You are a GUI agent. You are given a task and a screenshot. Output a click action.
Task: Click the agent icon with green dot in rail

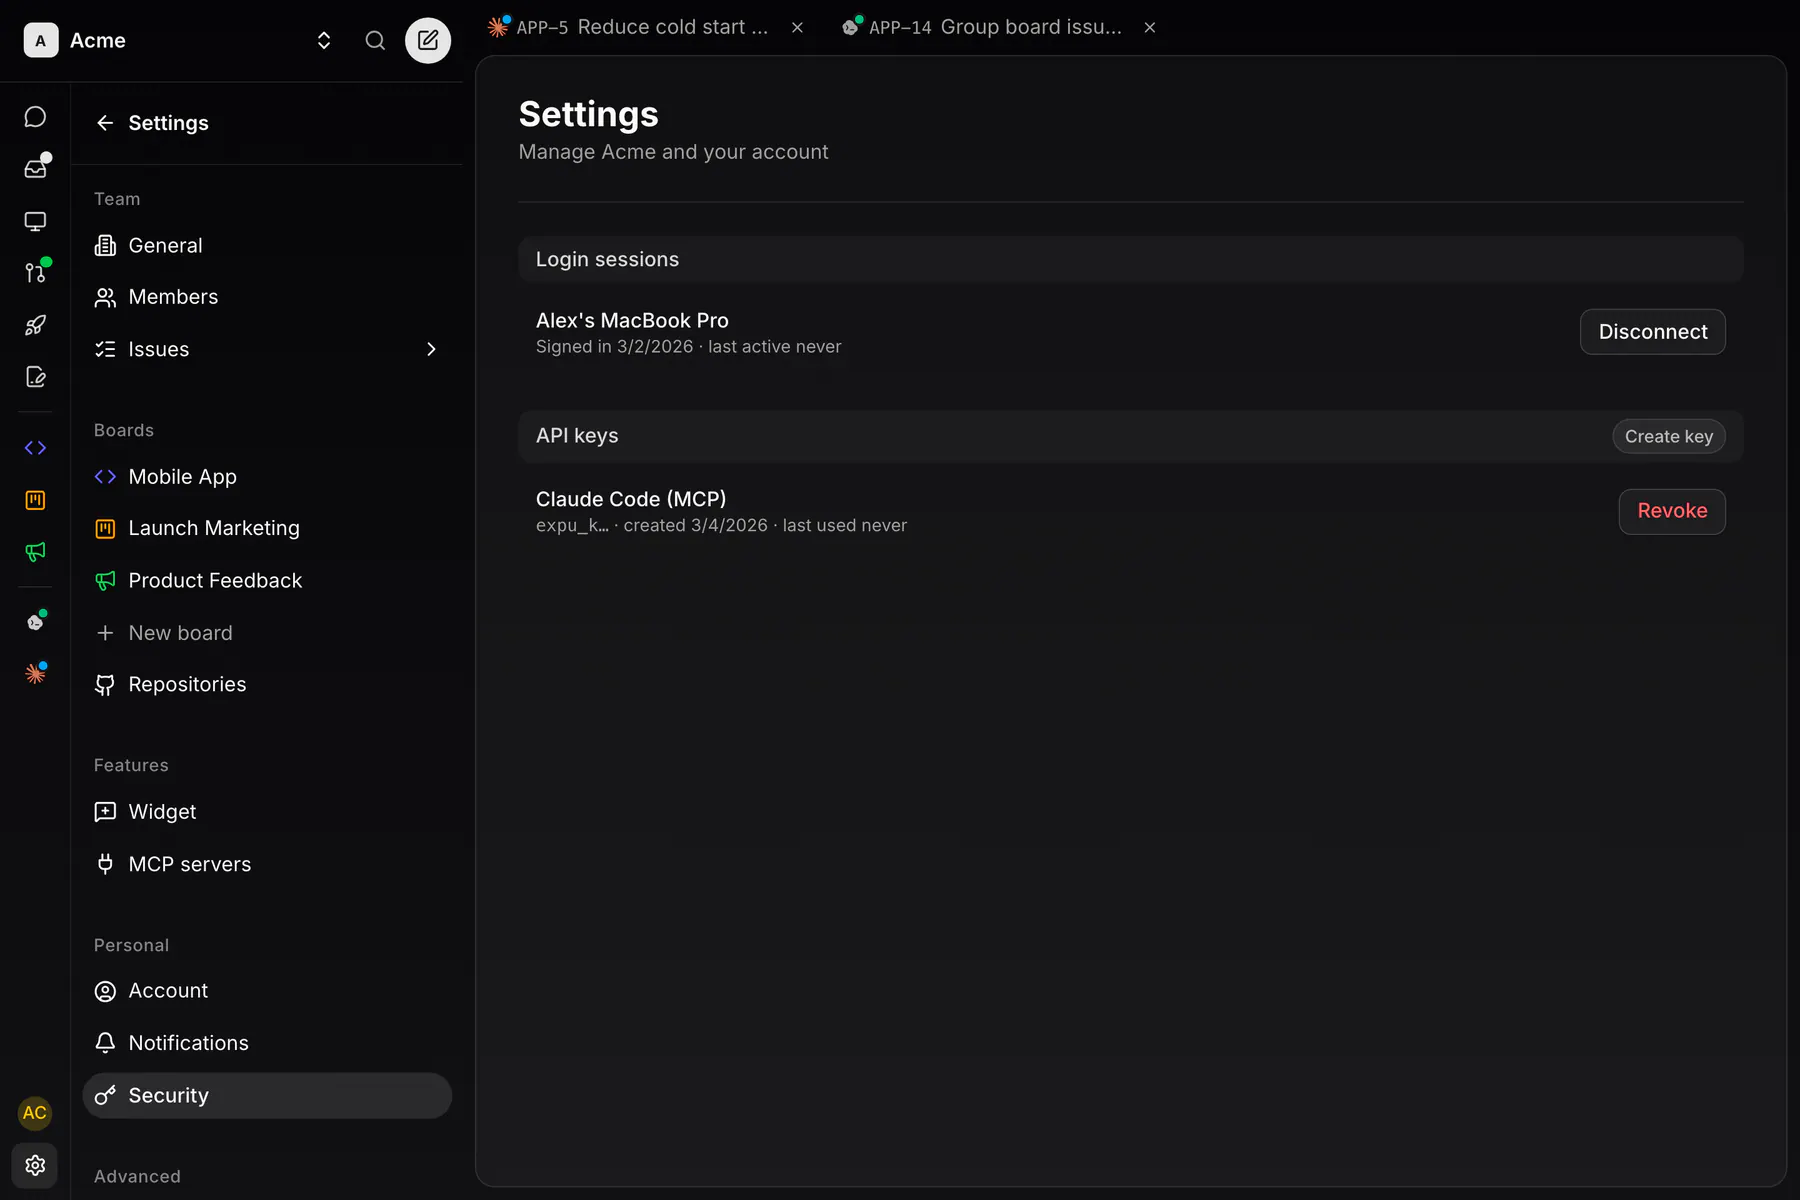click(x=35, y=622)
